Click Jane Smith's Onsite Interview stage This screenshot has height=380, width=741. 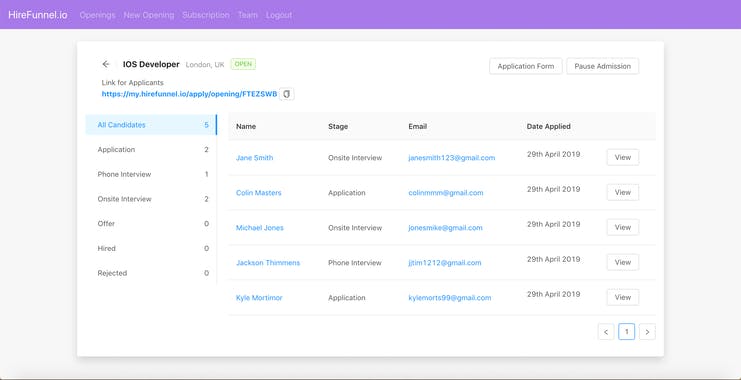(x=355, y=158)
